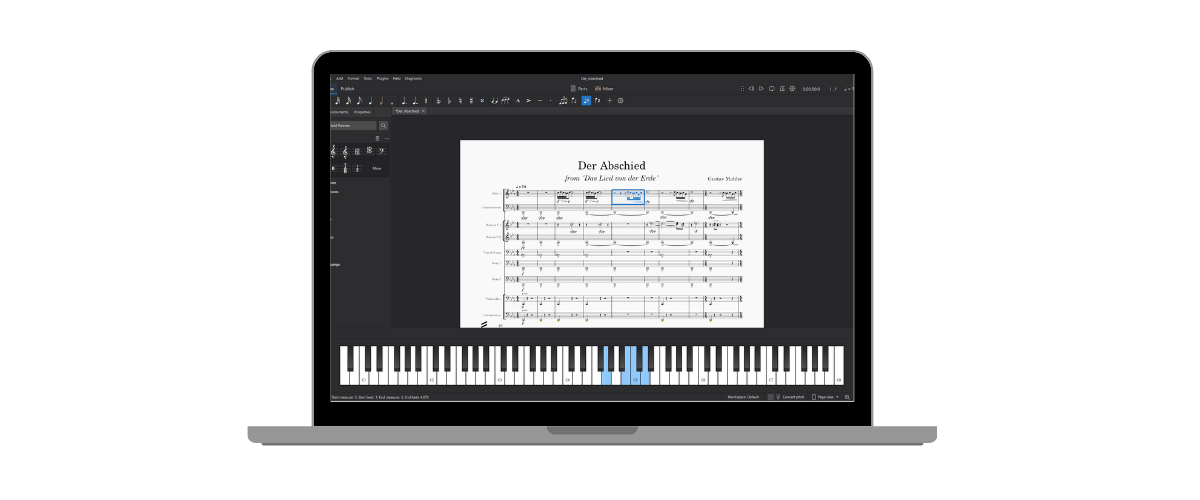Click zoom icon in status bar
This screenshot has height=500, width=1200.
pos(847,397)
